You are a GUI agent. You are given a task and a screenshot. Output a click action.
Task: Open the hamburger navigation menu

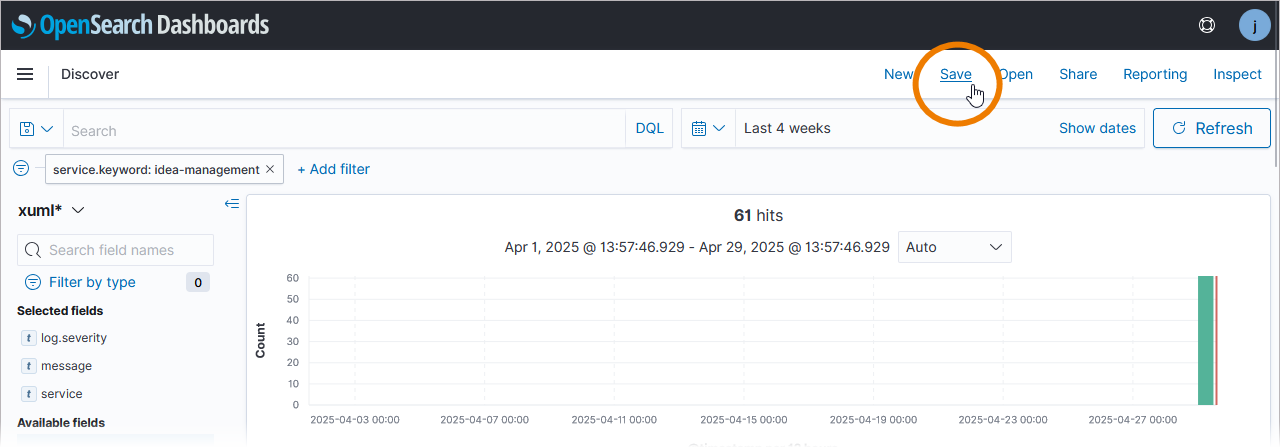pos(25,74)
